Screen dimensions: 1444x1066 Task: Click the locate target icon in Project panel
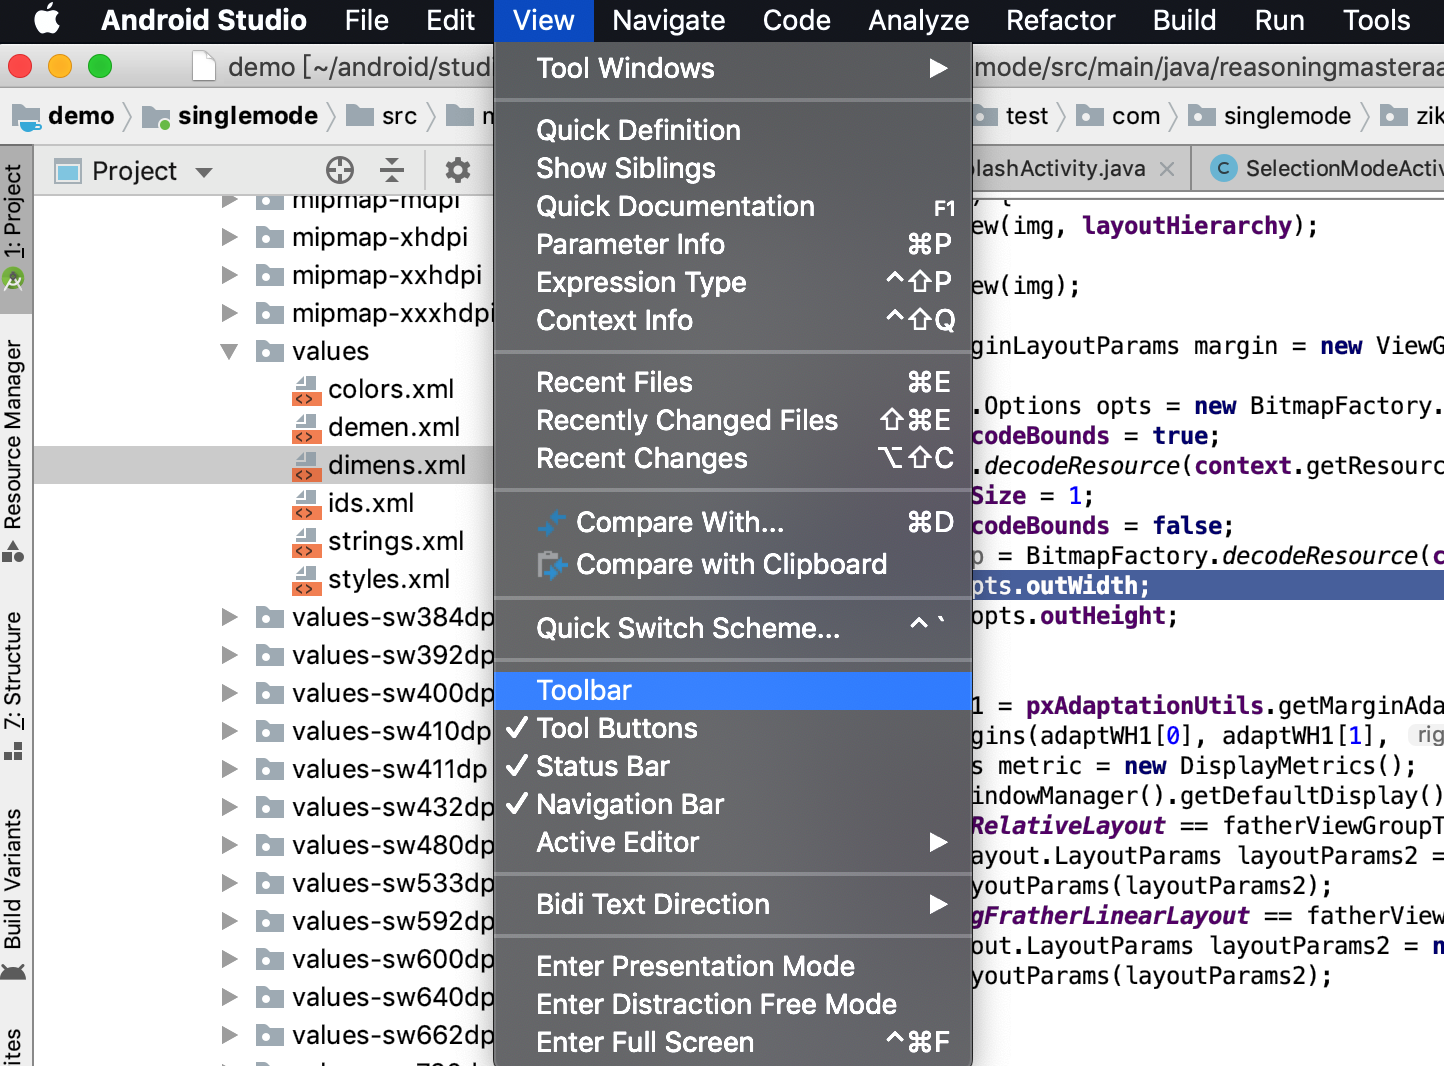(340, 170)
